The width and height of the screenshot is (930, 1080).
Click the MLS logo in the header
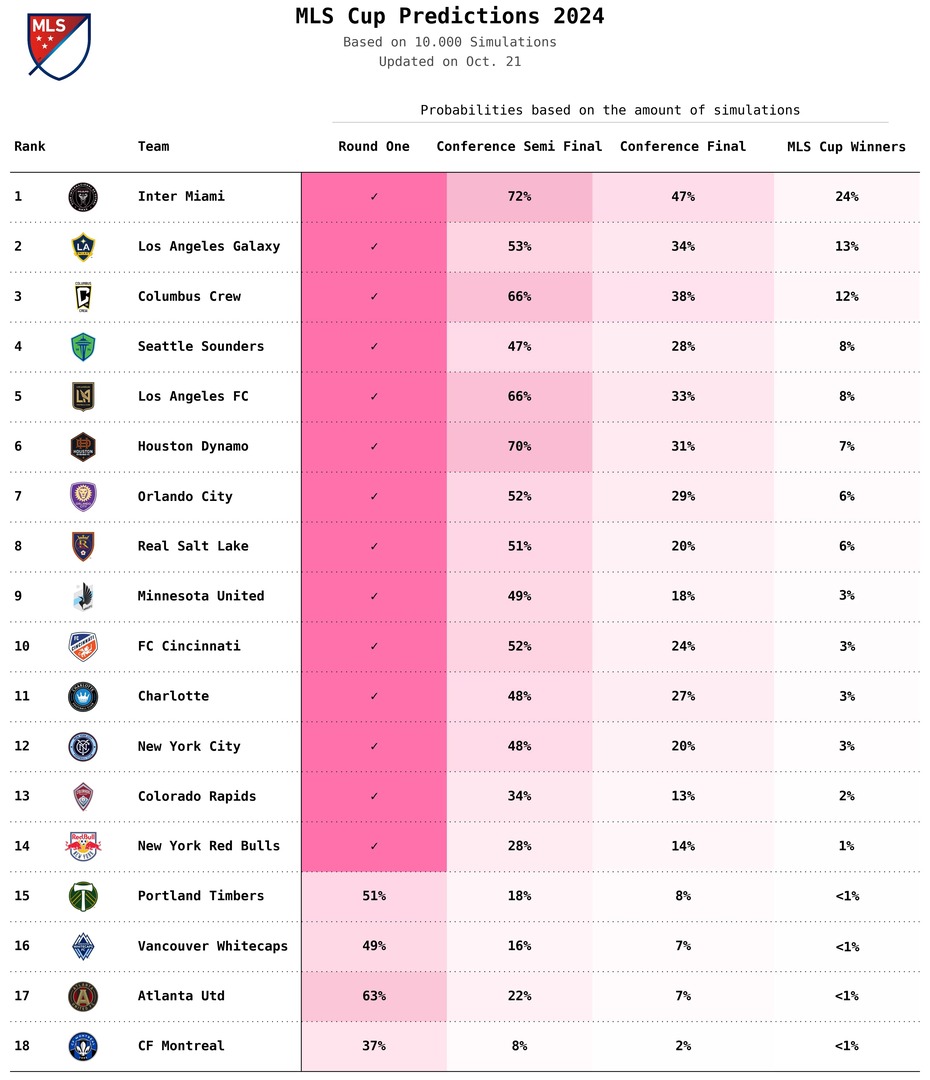(59, 46)
